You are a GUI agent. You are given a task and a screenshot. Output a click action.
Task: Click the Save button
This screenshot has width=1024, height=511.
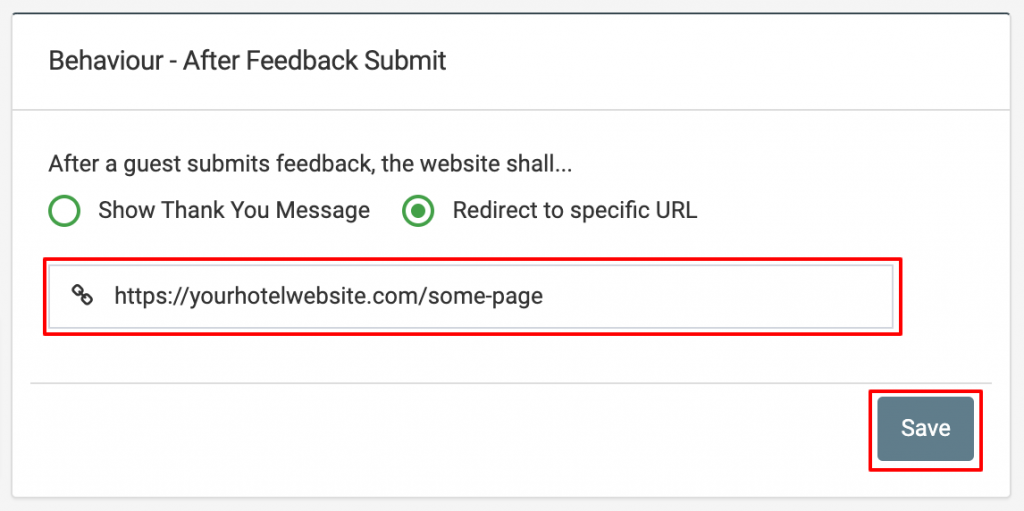point(925,429)
